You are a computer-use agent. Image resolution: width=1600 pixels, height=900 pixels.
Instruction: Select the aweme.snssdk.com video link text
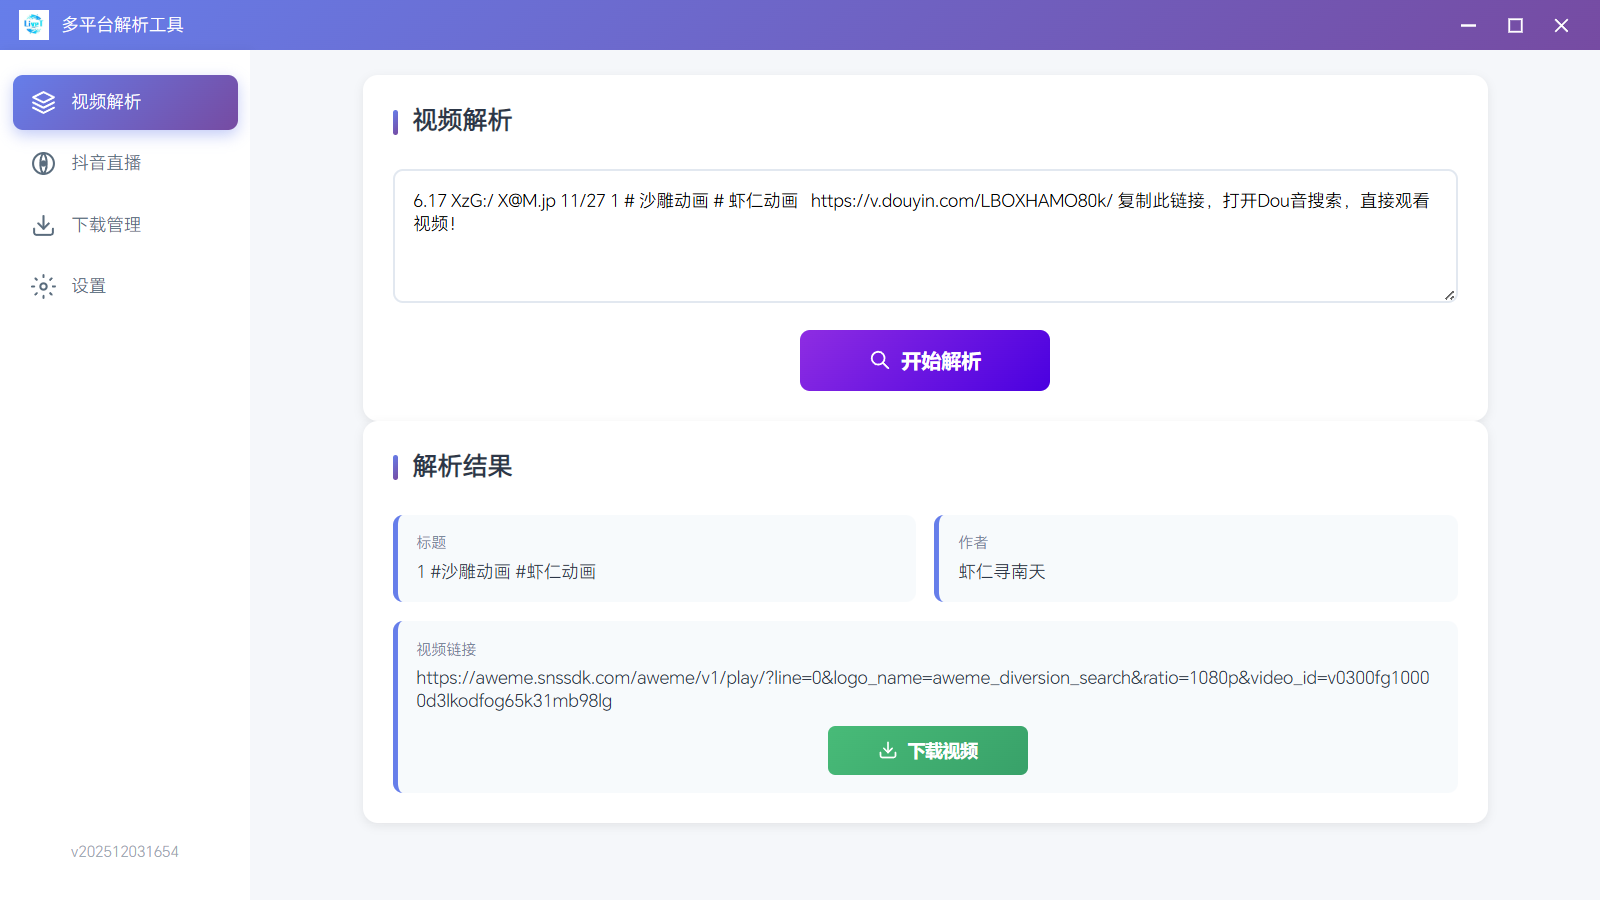tap(922, 689)
